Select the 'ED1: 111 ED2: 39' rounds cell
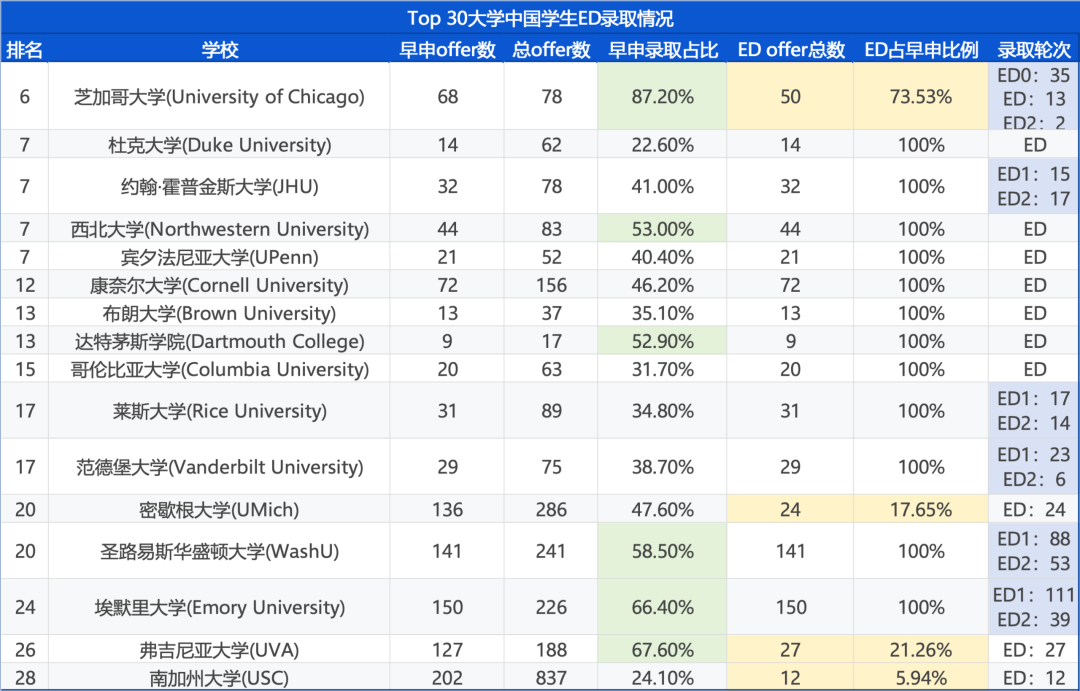The height and width of the screenshot is (691, 1080). coord(1034,607)
